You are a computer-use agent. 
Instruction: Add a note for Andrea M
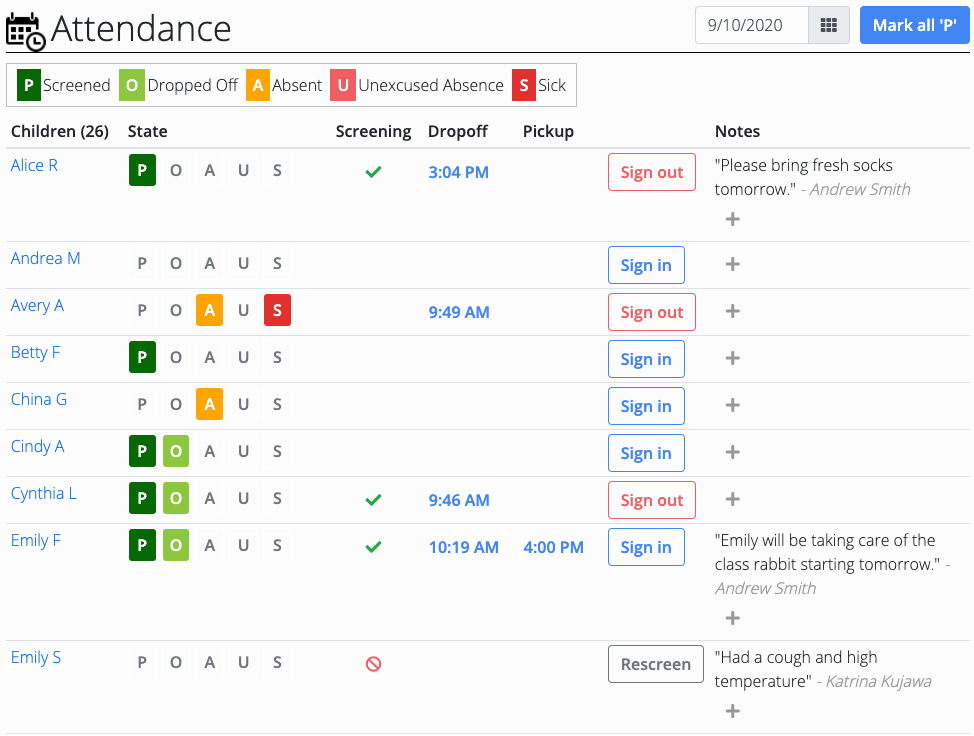732,265
